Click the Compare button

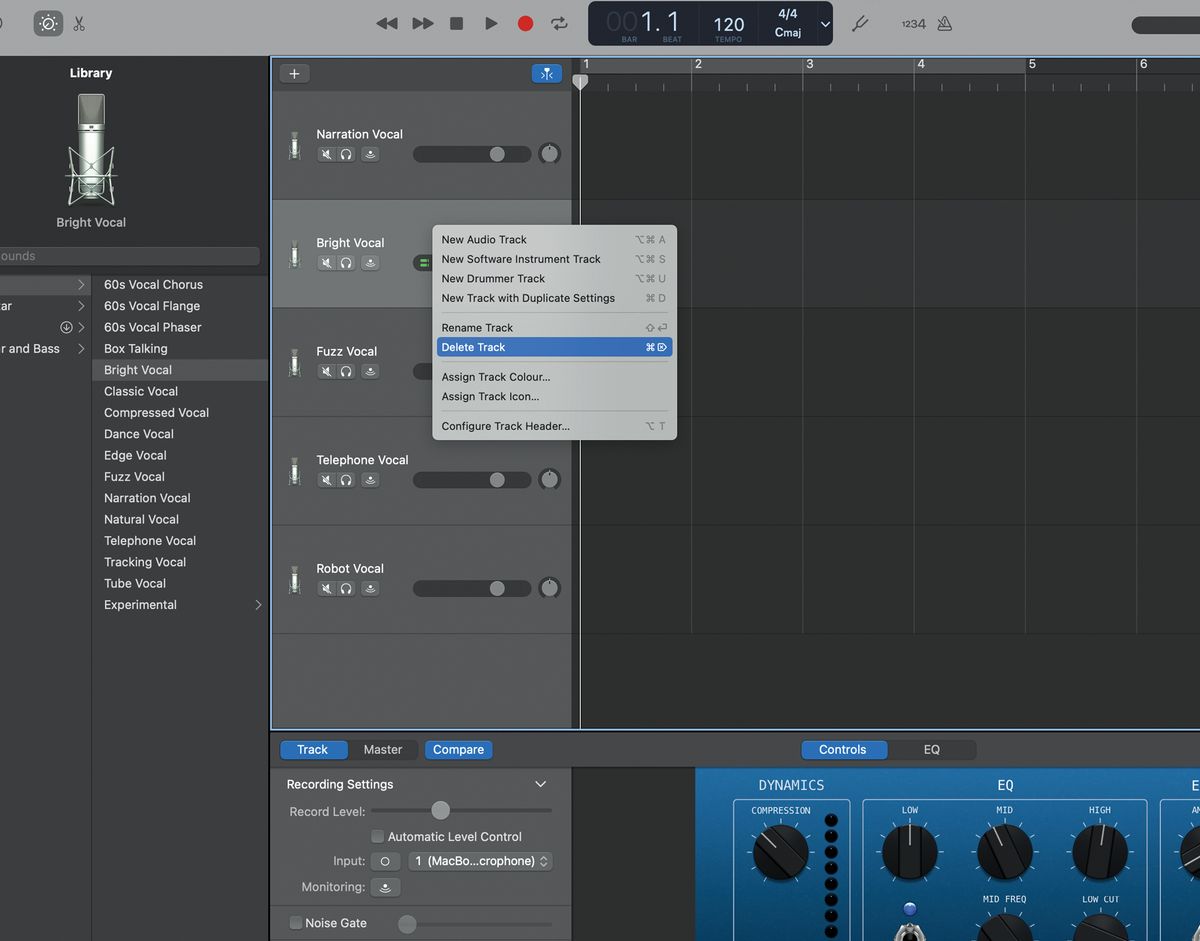tap(458, 749)
